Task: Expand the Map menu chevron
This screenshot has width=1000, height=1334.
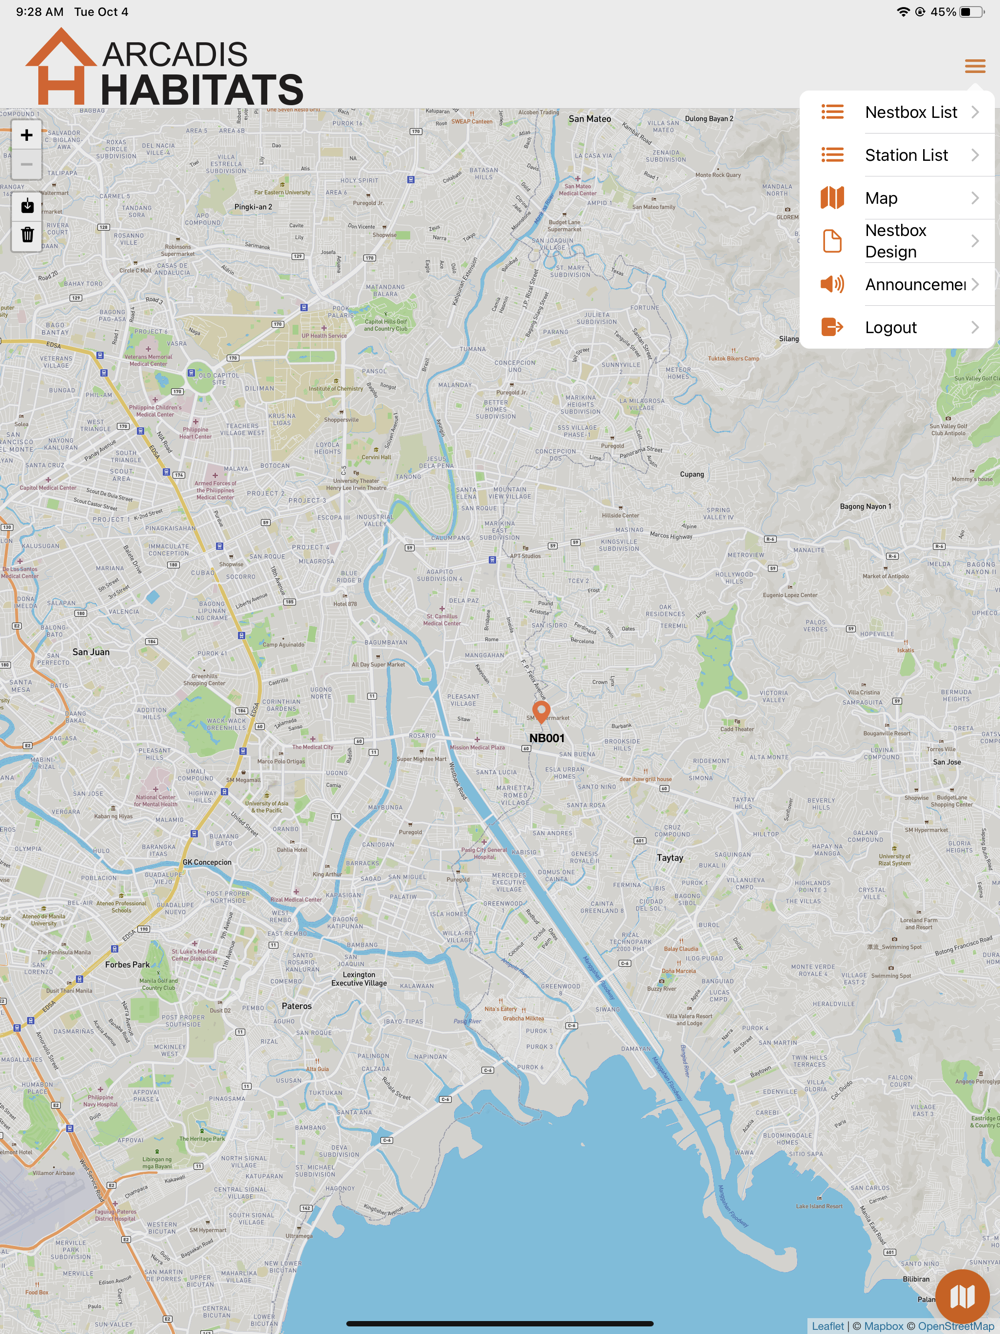Action: click(975, 198)
